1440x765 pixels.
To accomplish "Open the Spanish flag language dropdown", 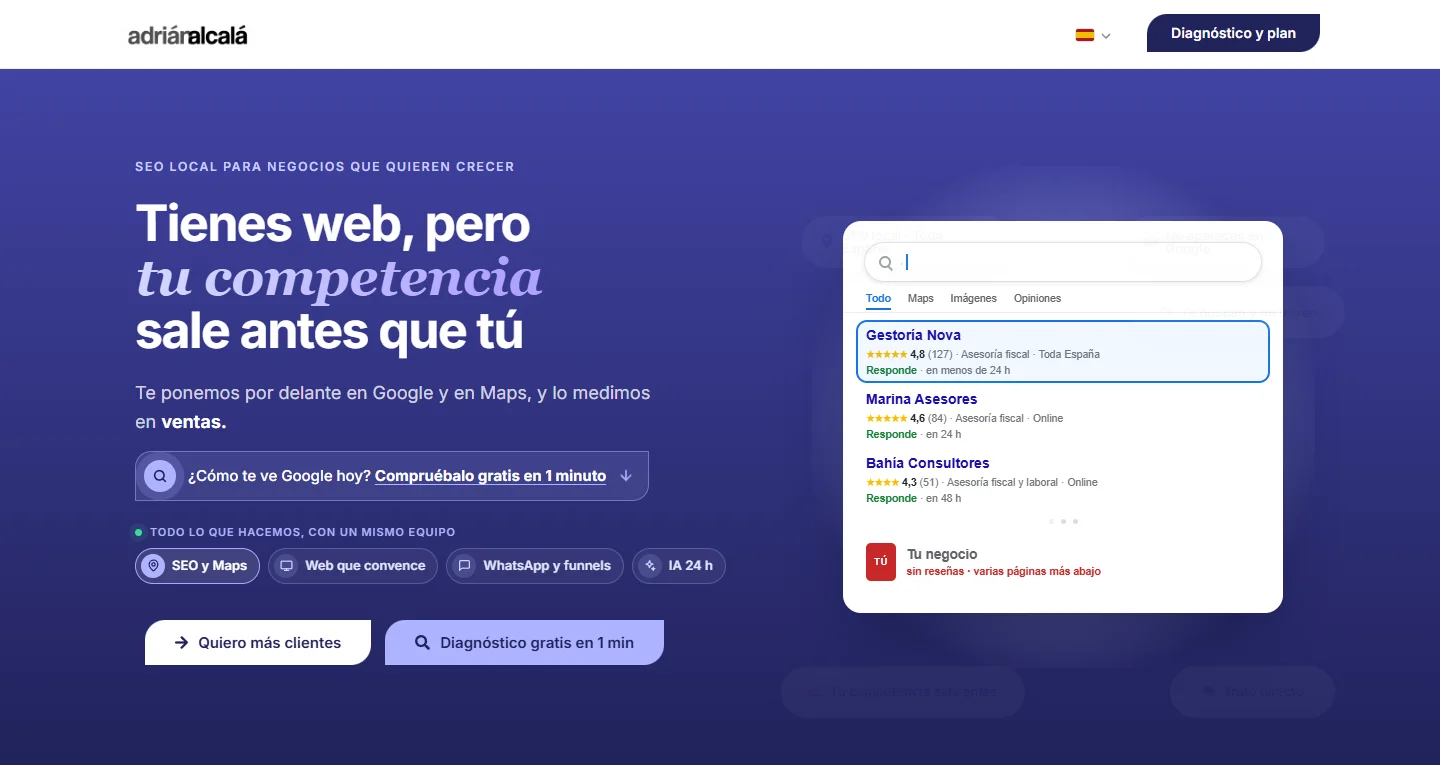I will tap(1093, 35).
